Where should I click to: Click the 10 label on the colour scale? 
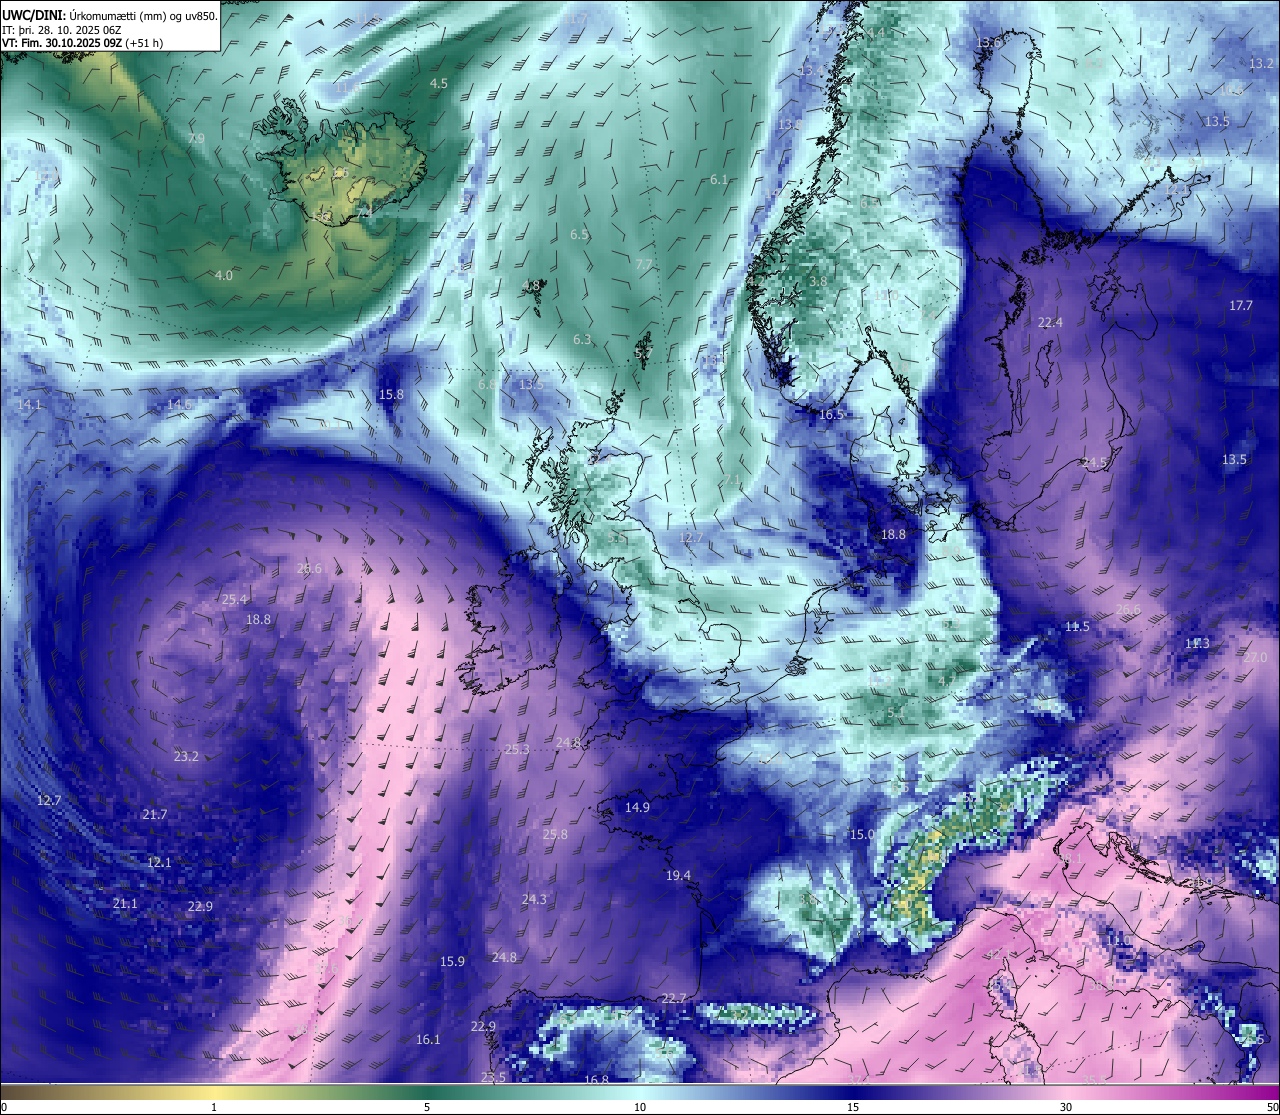(x=640, y=1107)
